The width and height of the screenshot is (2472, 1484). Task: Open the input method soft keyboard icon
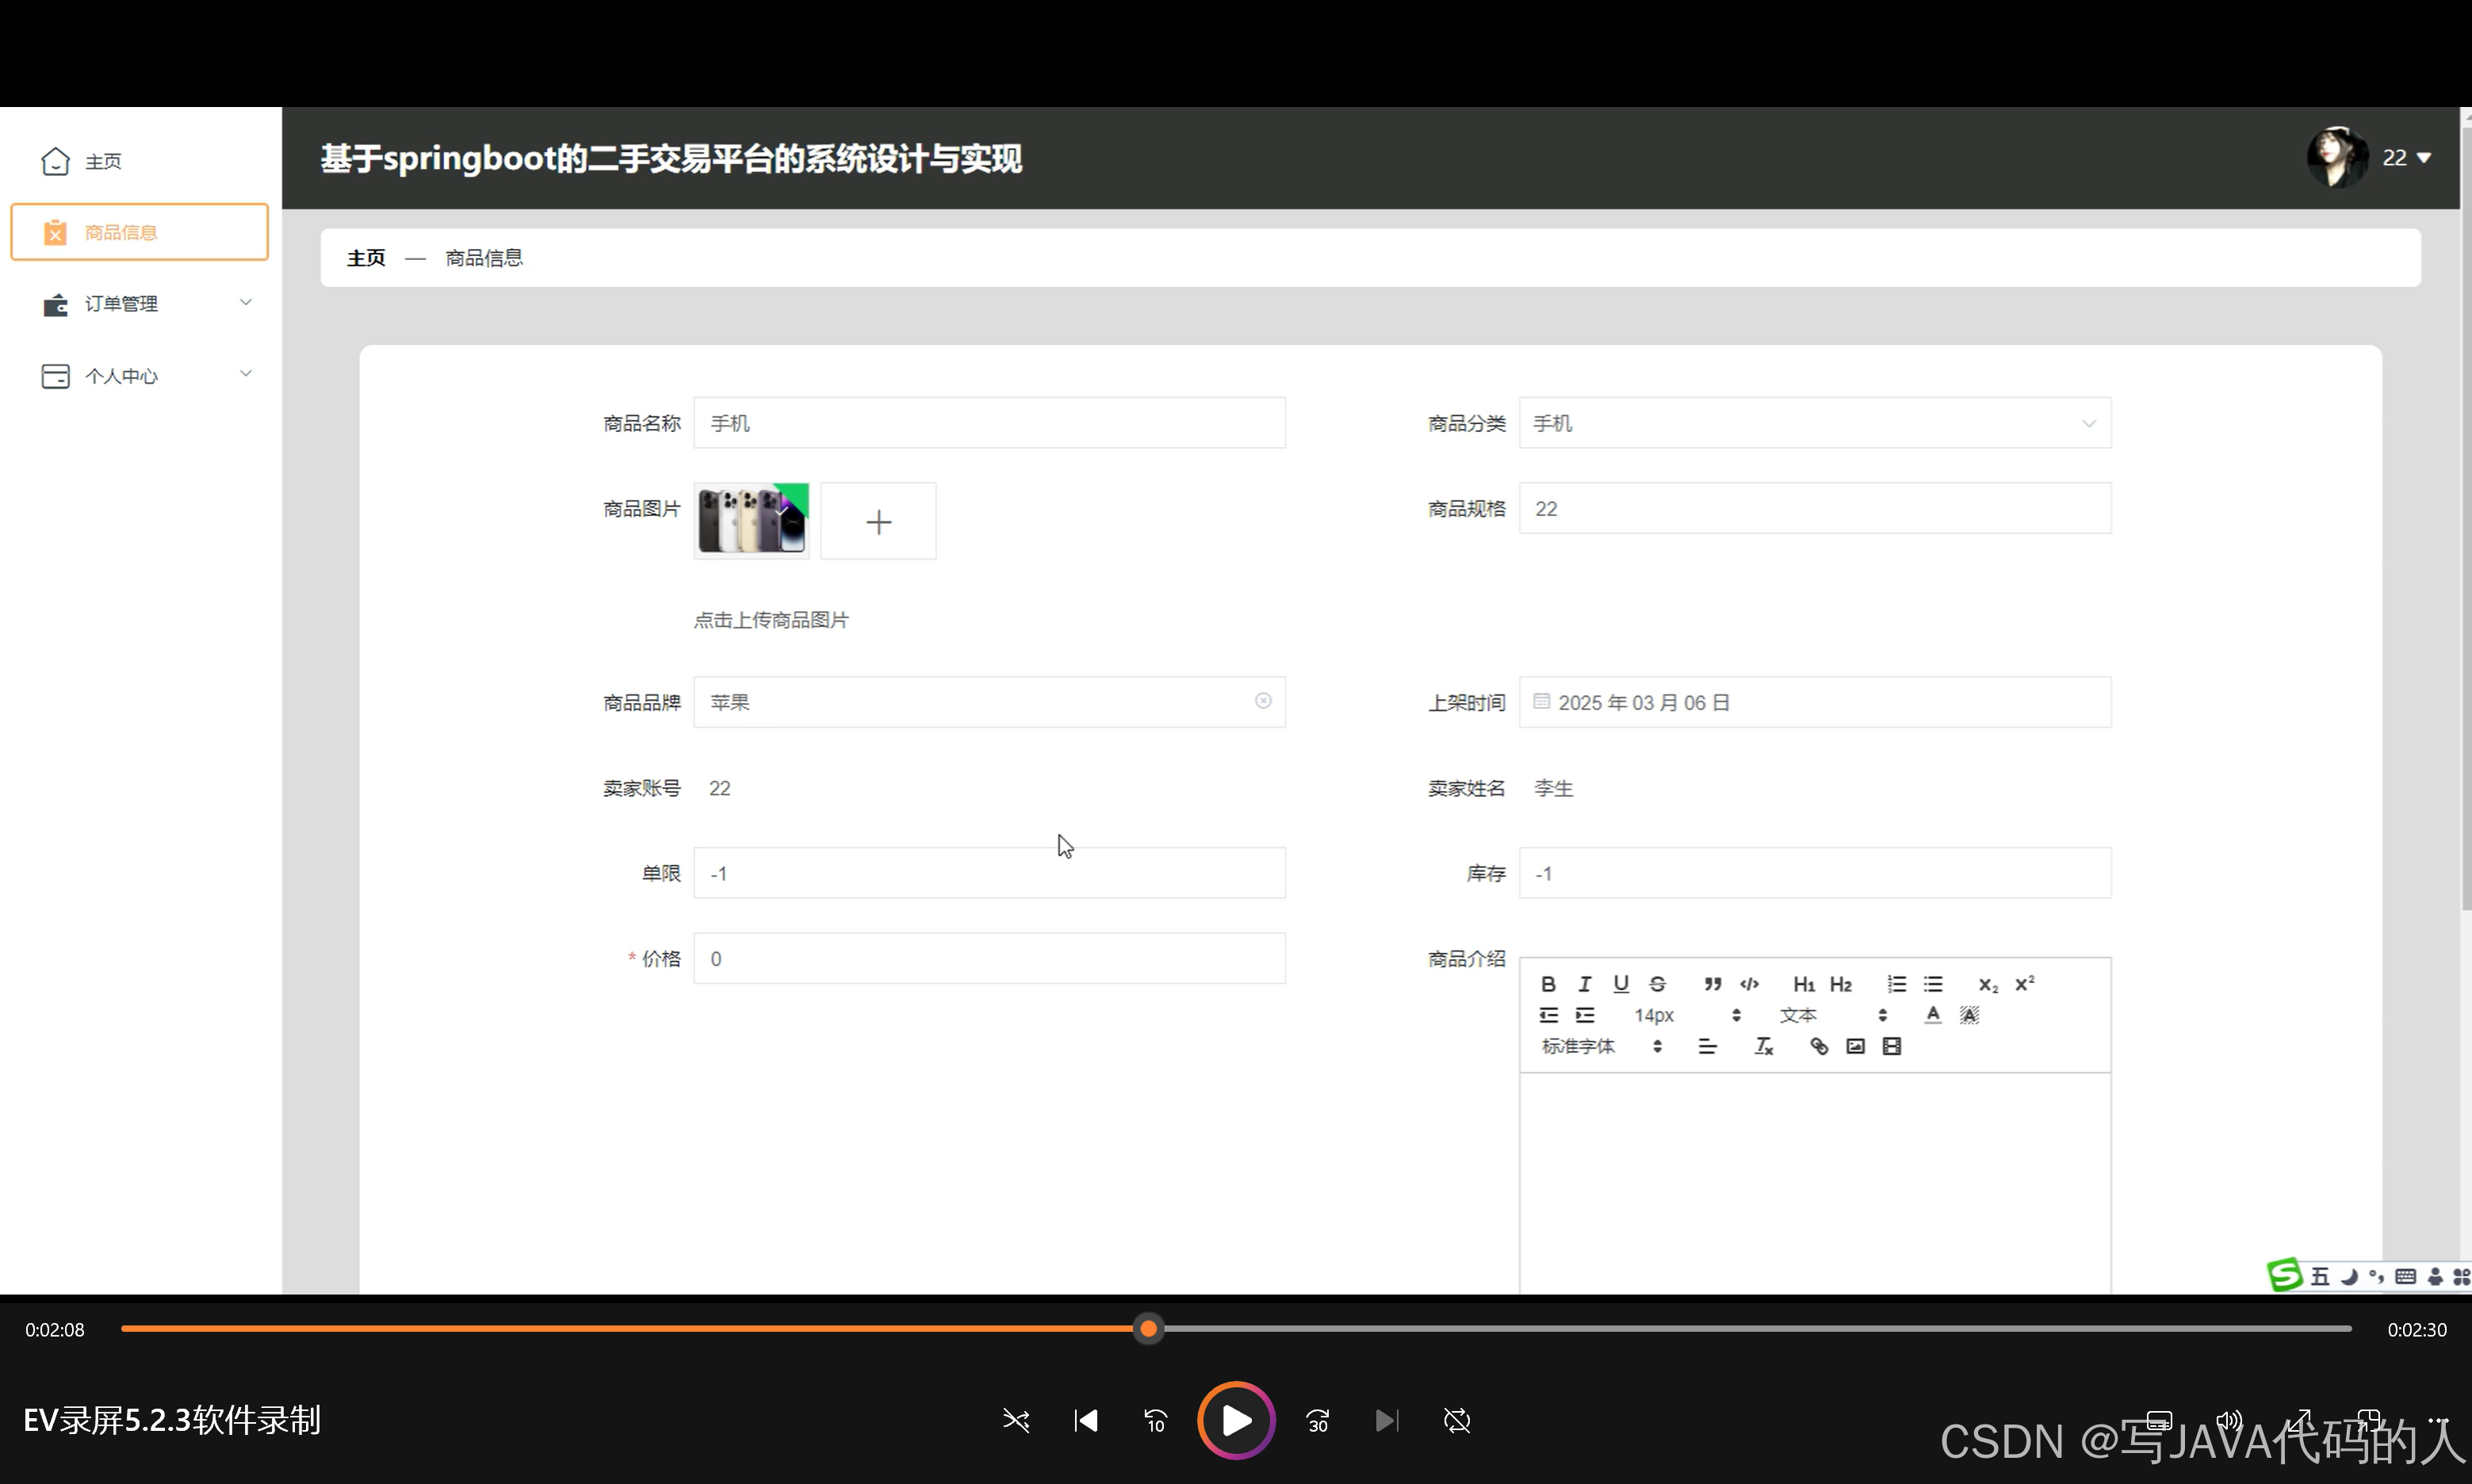pos(2406,1276)
